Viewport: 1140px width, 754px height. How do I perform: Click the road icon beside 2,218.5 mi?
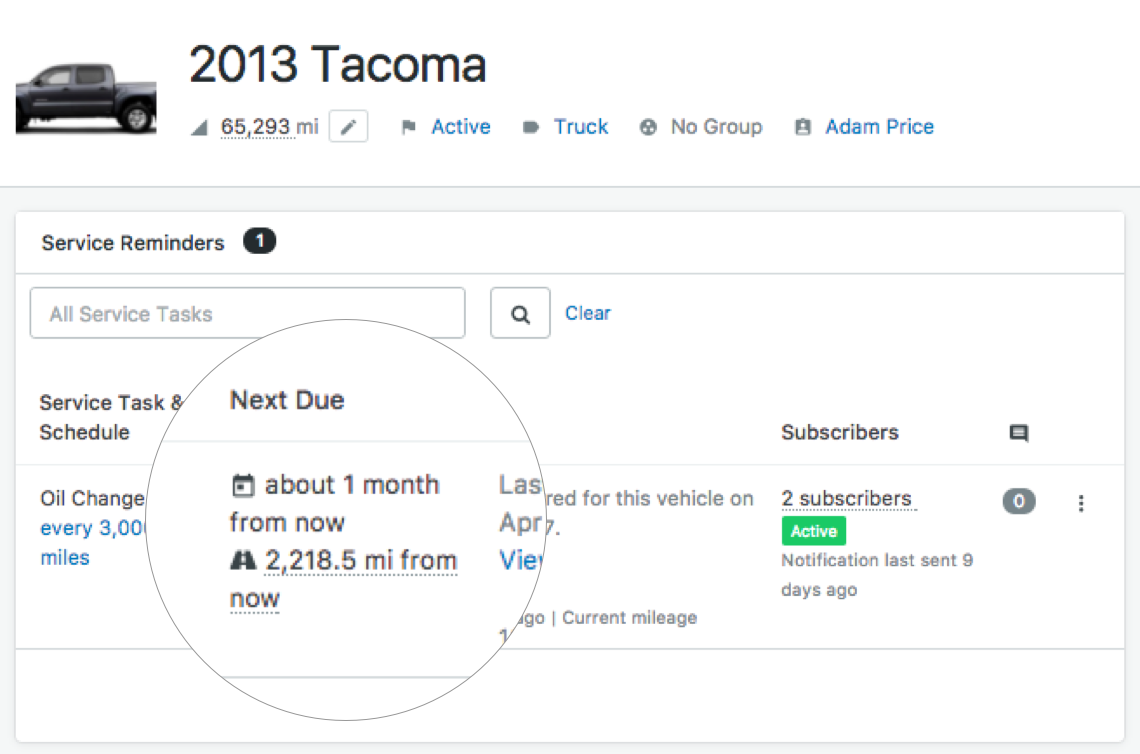[x=242, y=561]
